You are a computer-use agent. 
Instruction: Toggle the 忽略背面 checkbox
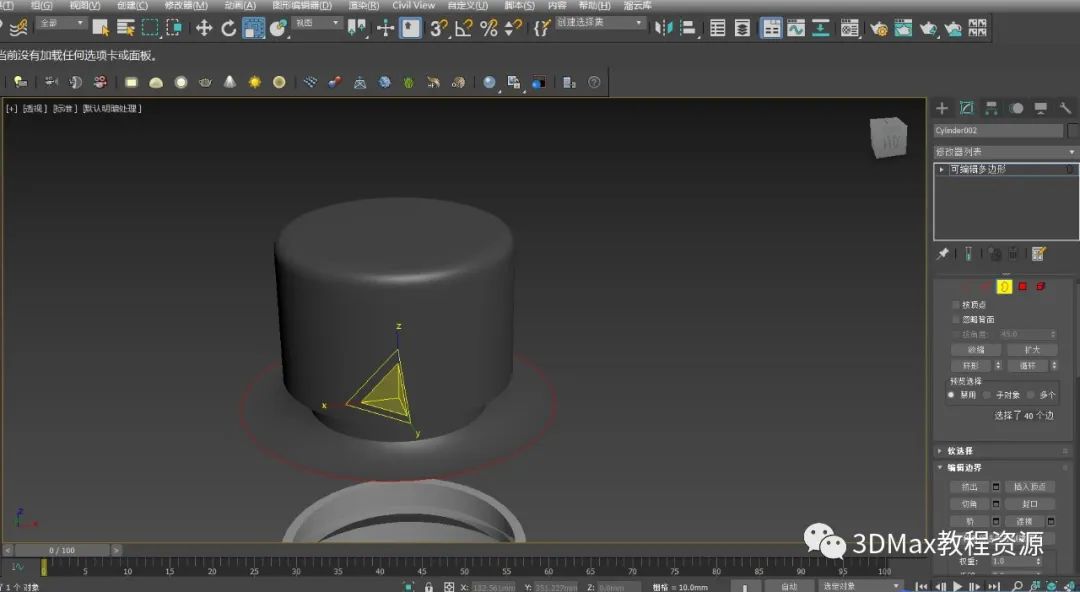coord(956,319)
